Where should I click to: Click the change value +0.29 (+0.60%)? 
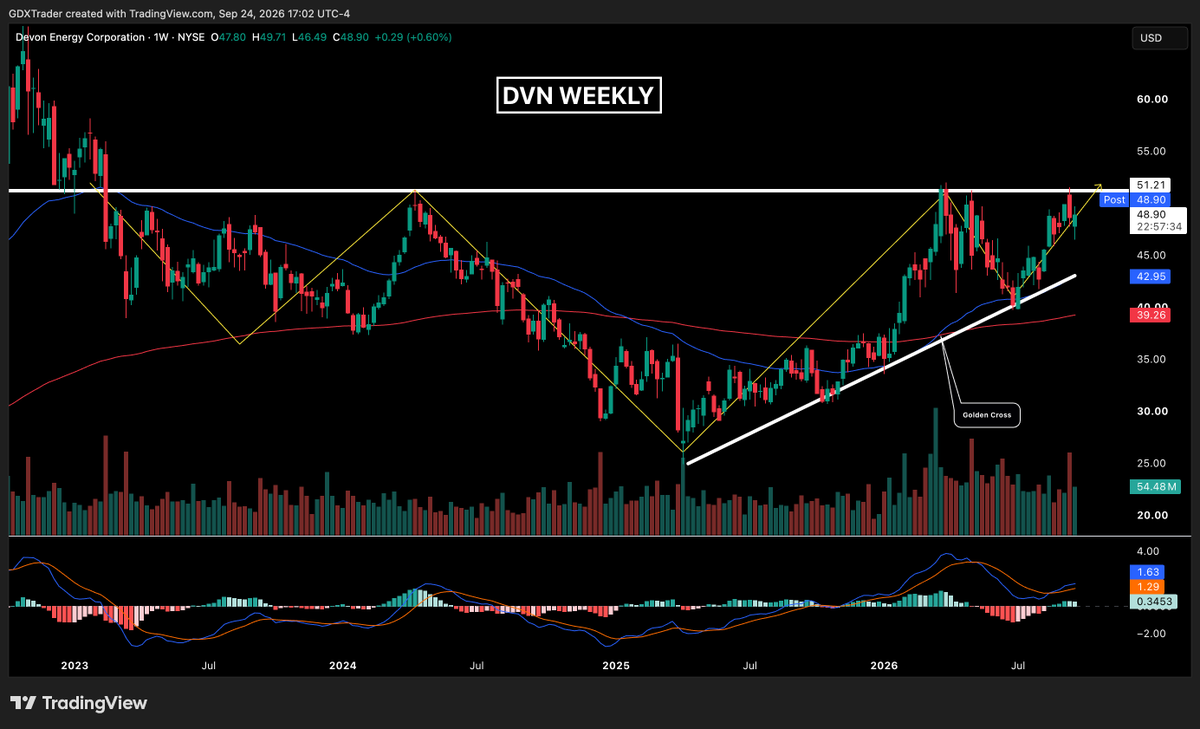coord(413,37)
